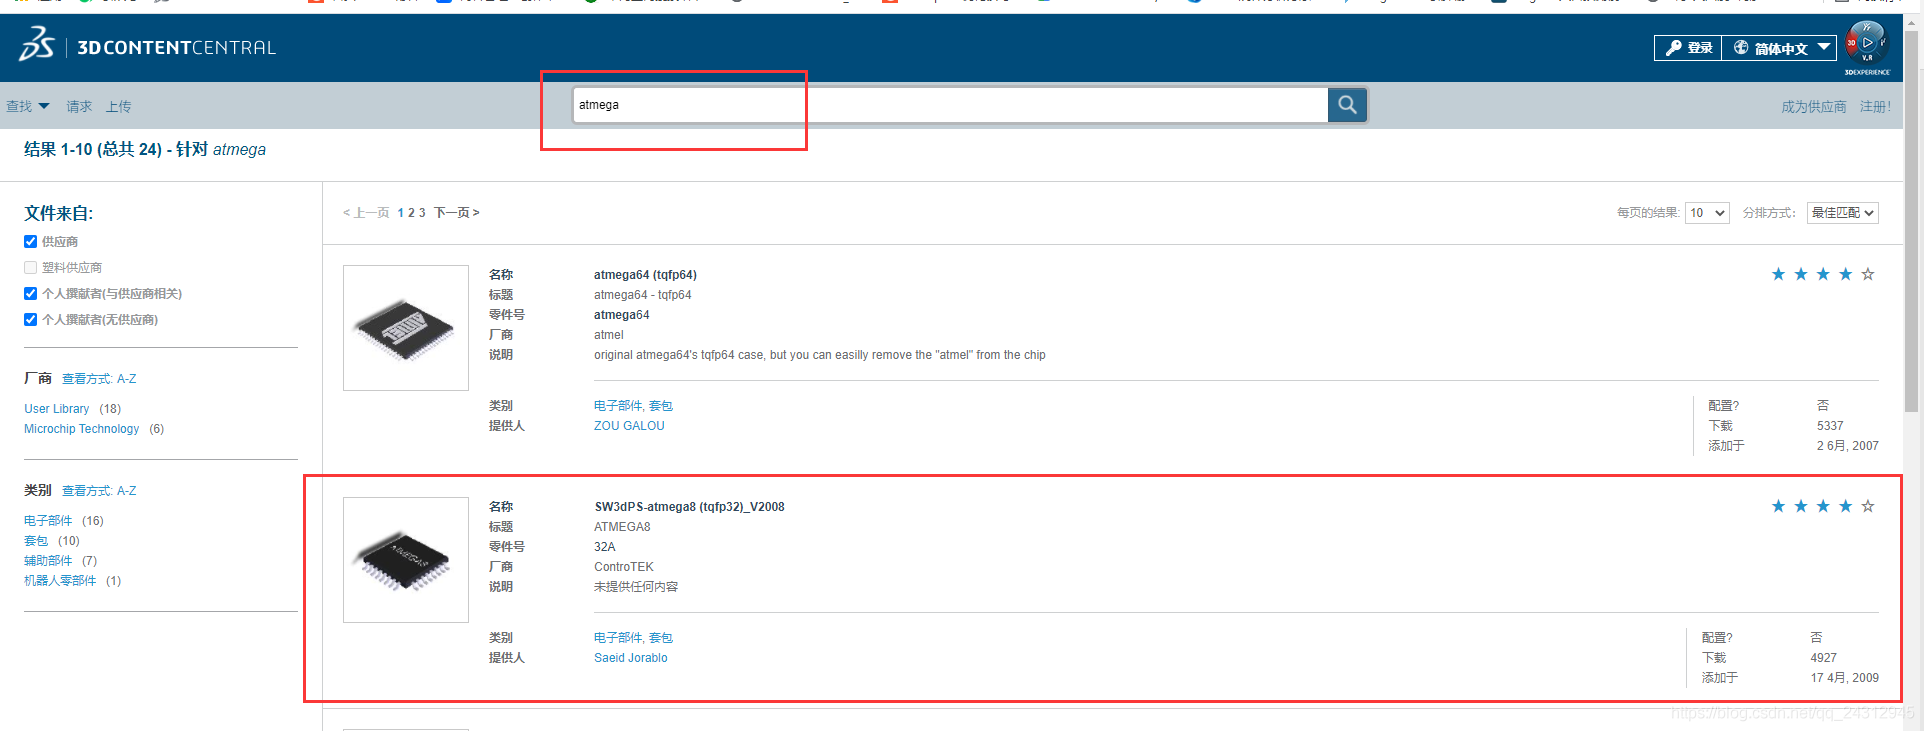Open contributor Saeid Jorablo profile
The image size is (1924, 731).
(631, 658)
